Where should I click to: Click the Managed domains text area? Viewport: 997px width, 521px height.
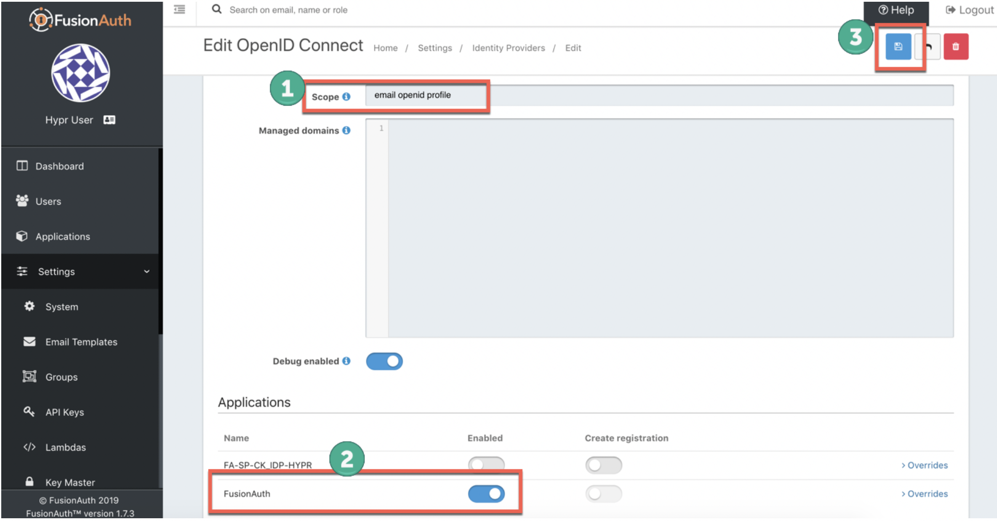pyautogui.click(x=659, y=228)
